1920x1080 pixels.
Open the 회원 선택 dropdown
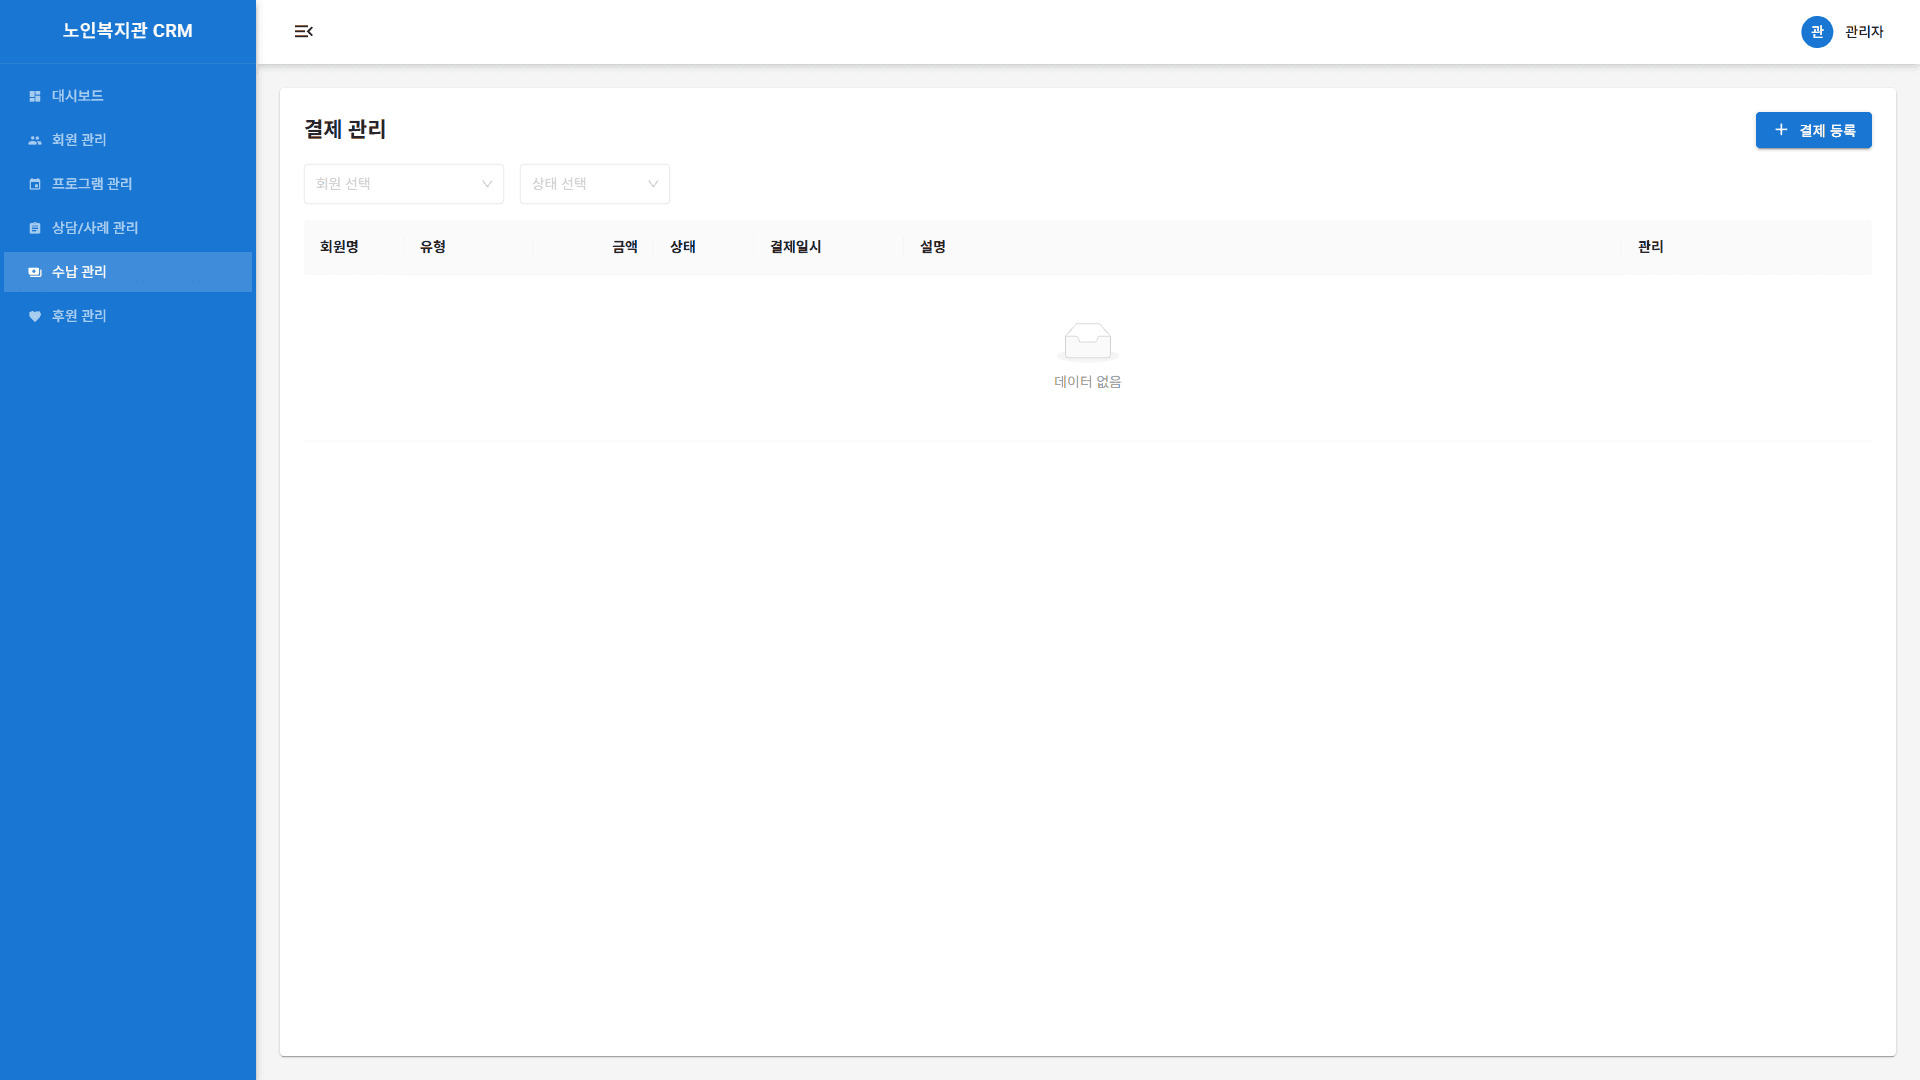point(395,184)
